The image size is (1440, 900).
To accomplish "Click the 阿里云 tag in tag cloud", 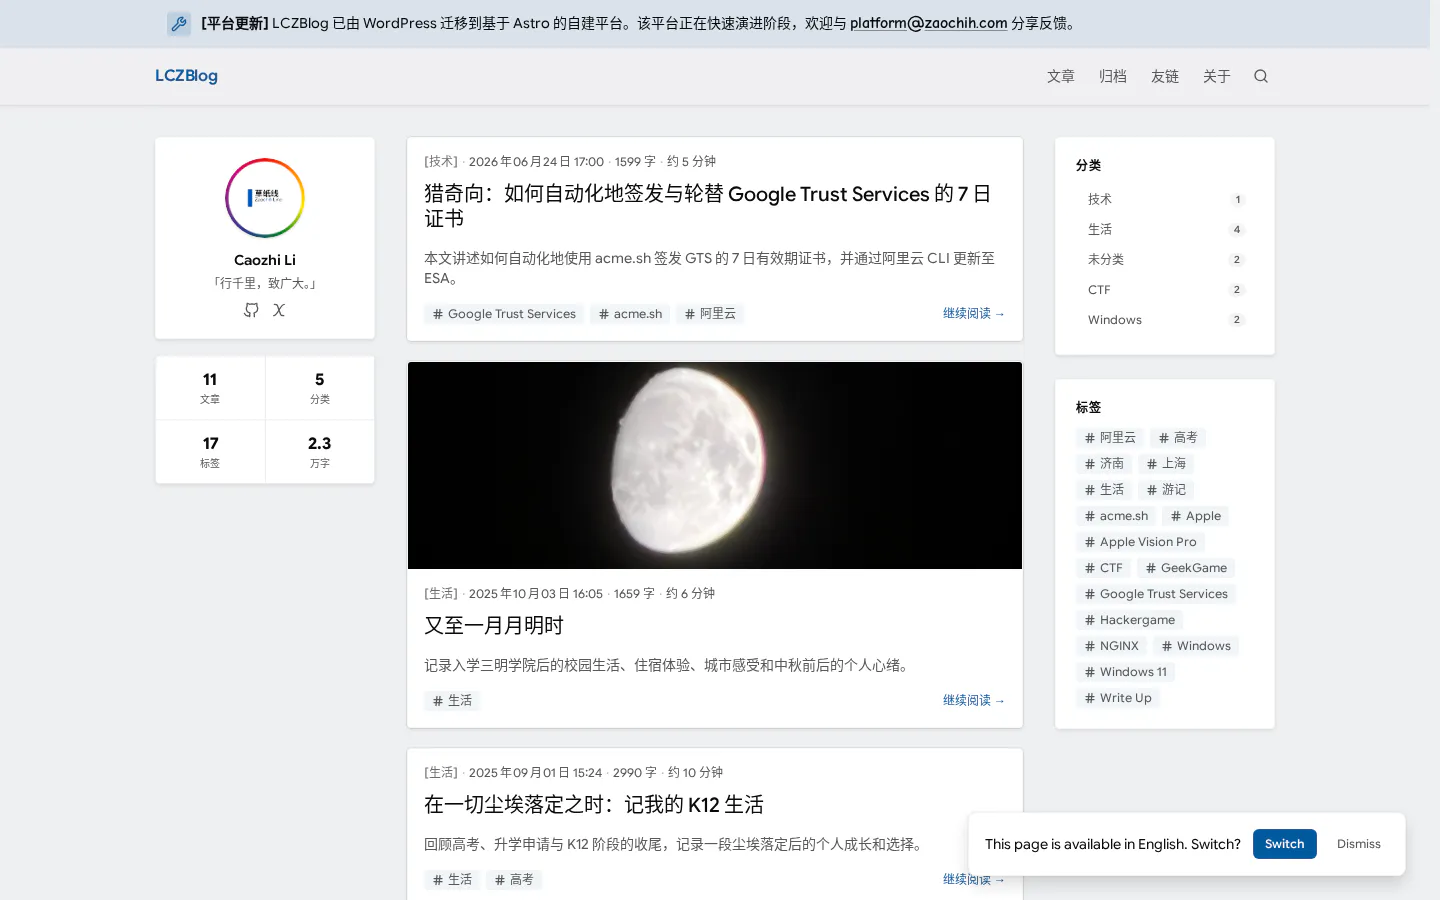I will (1110, 438).
